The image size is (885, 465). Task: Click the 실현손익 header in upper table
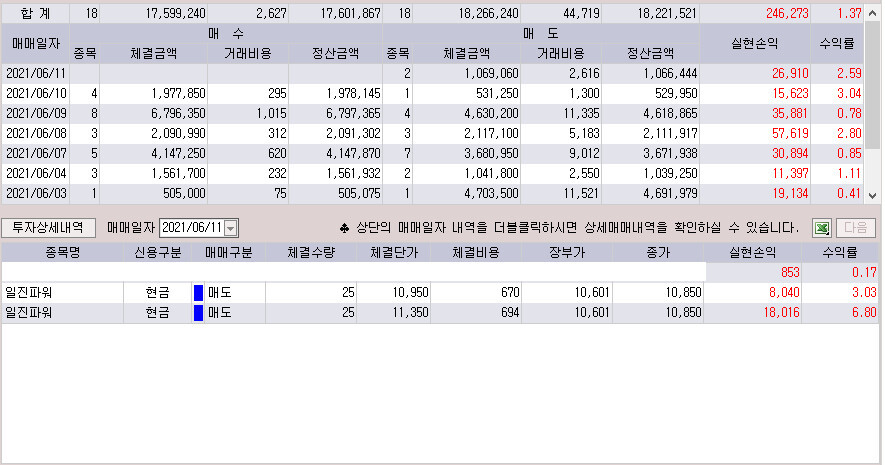(755, 43)
